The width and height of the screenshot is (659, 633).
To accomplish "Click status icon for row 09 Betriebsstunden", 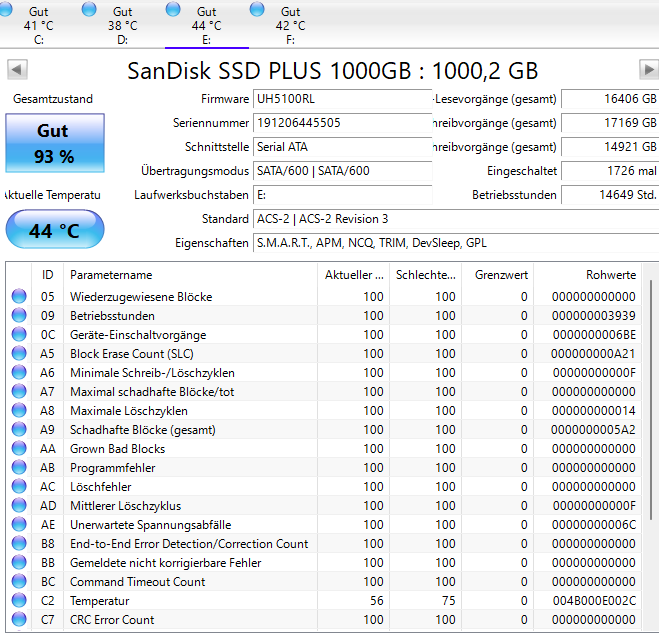I will click(x=19, y=315).
